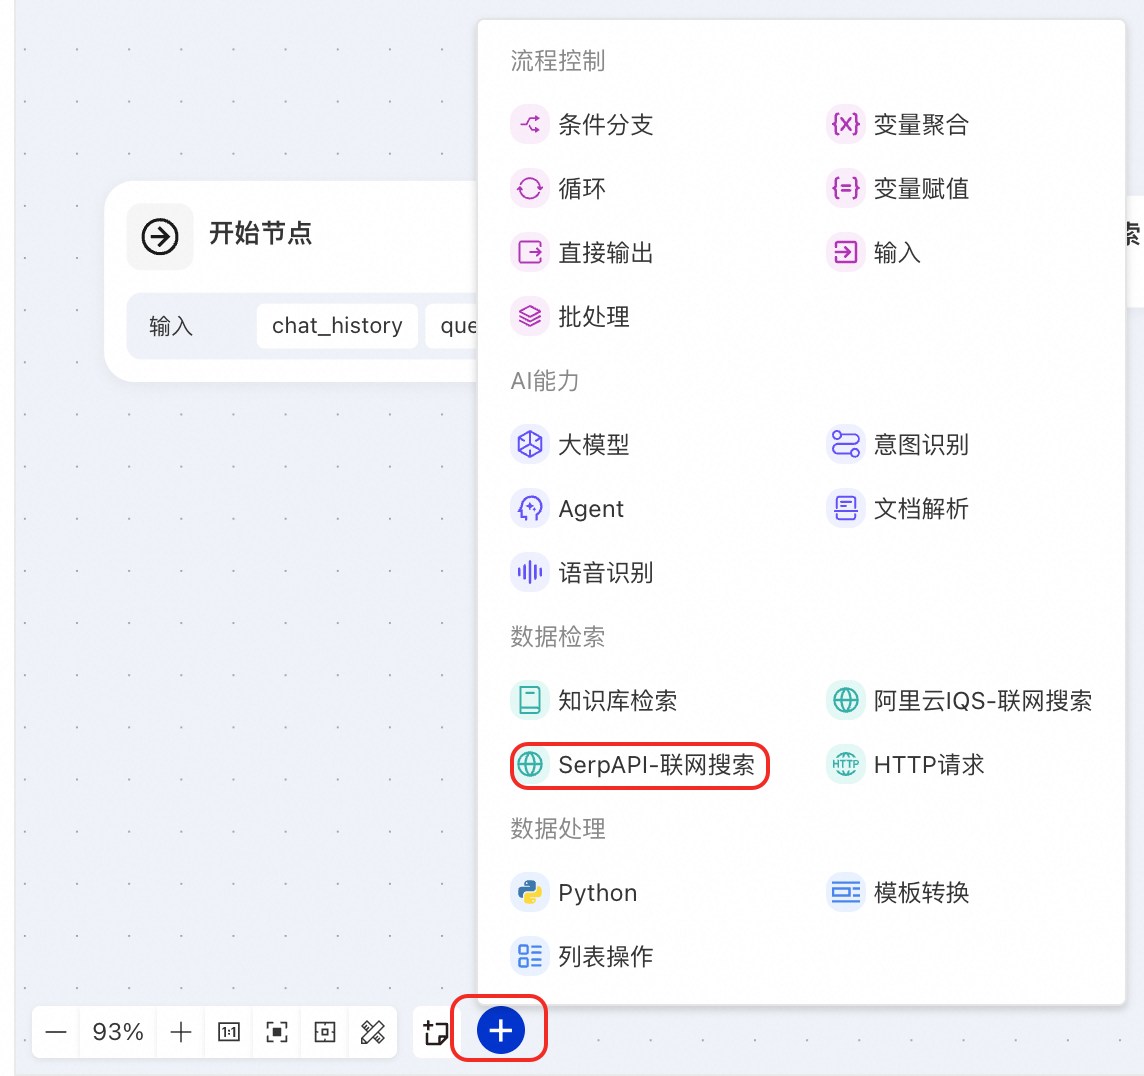Screen dimensions: 1144x1076
Task: Select 变量聚合 menu entry
Action: (x=898, y=125)
